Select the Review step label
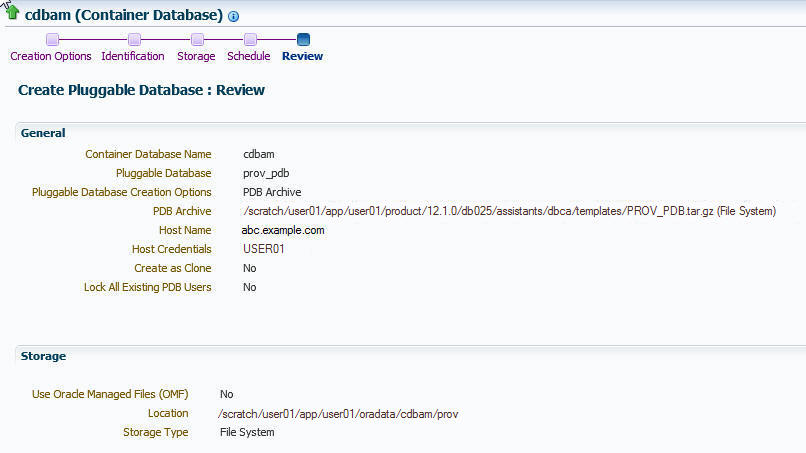The height and width of the screenshot is (453, 806). click(x=302, y=56)
